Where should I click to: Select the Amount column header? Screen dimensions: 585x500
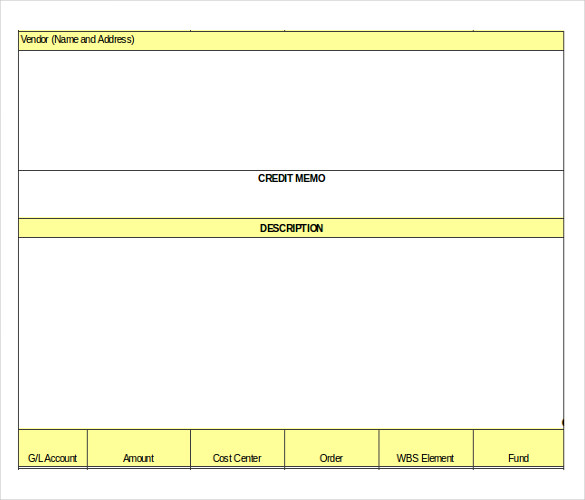[x=139, y=448]
